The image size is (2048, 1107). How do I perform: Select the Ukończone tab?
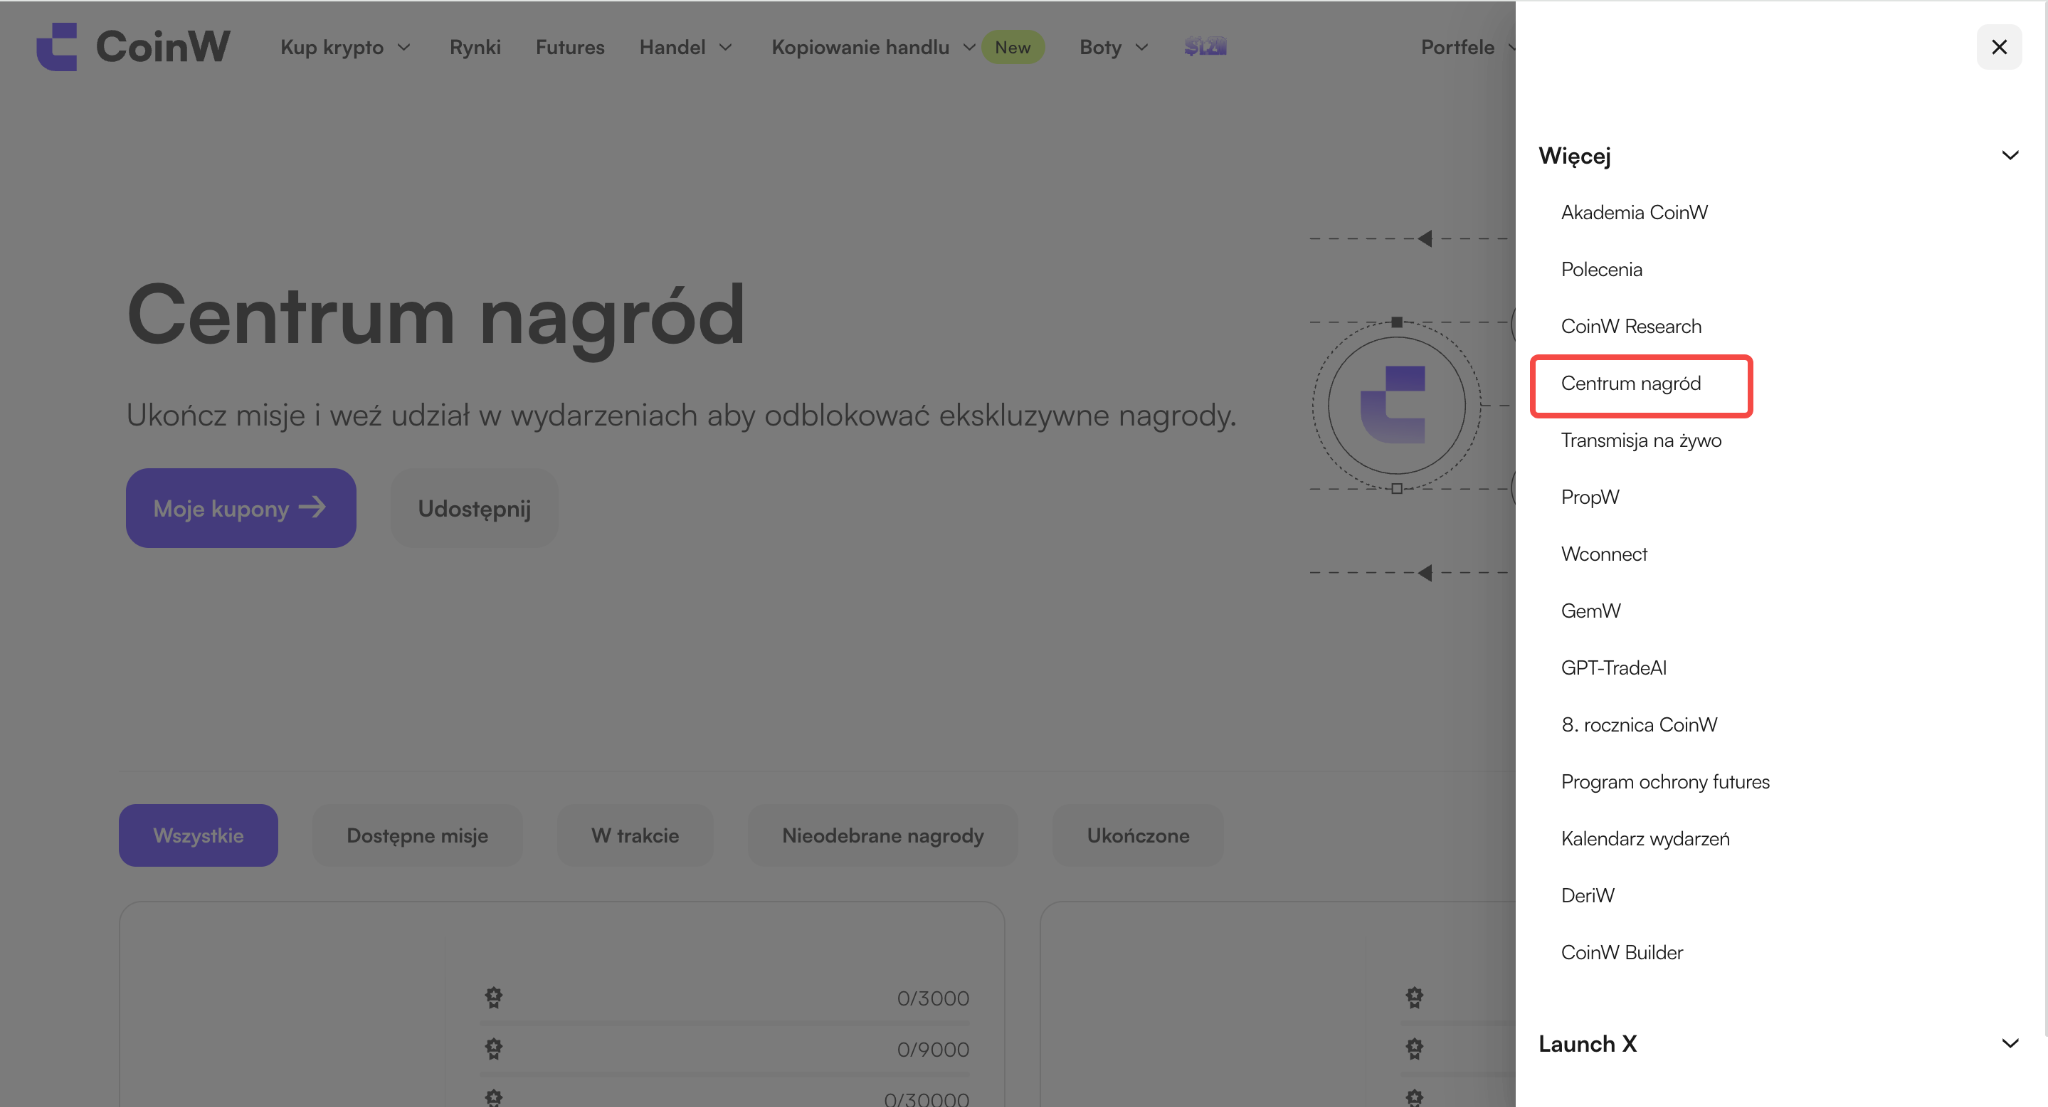1138,835
